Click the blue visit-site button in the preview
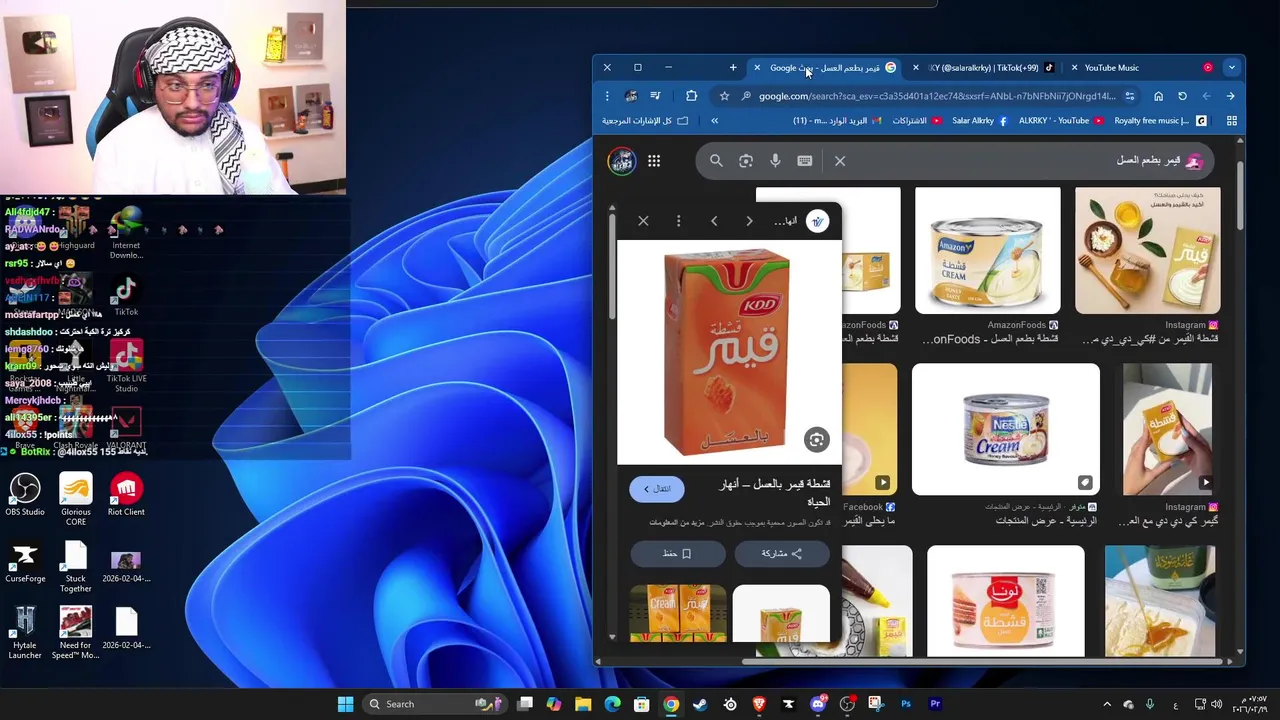This screenshot has height=720, width=1280. pyautogui.click(x=657, y=489)
